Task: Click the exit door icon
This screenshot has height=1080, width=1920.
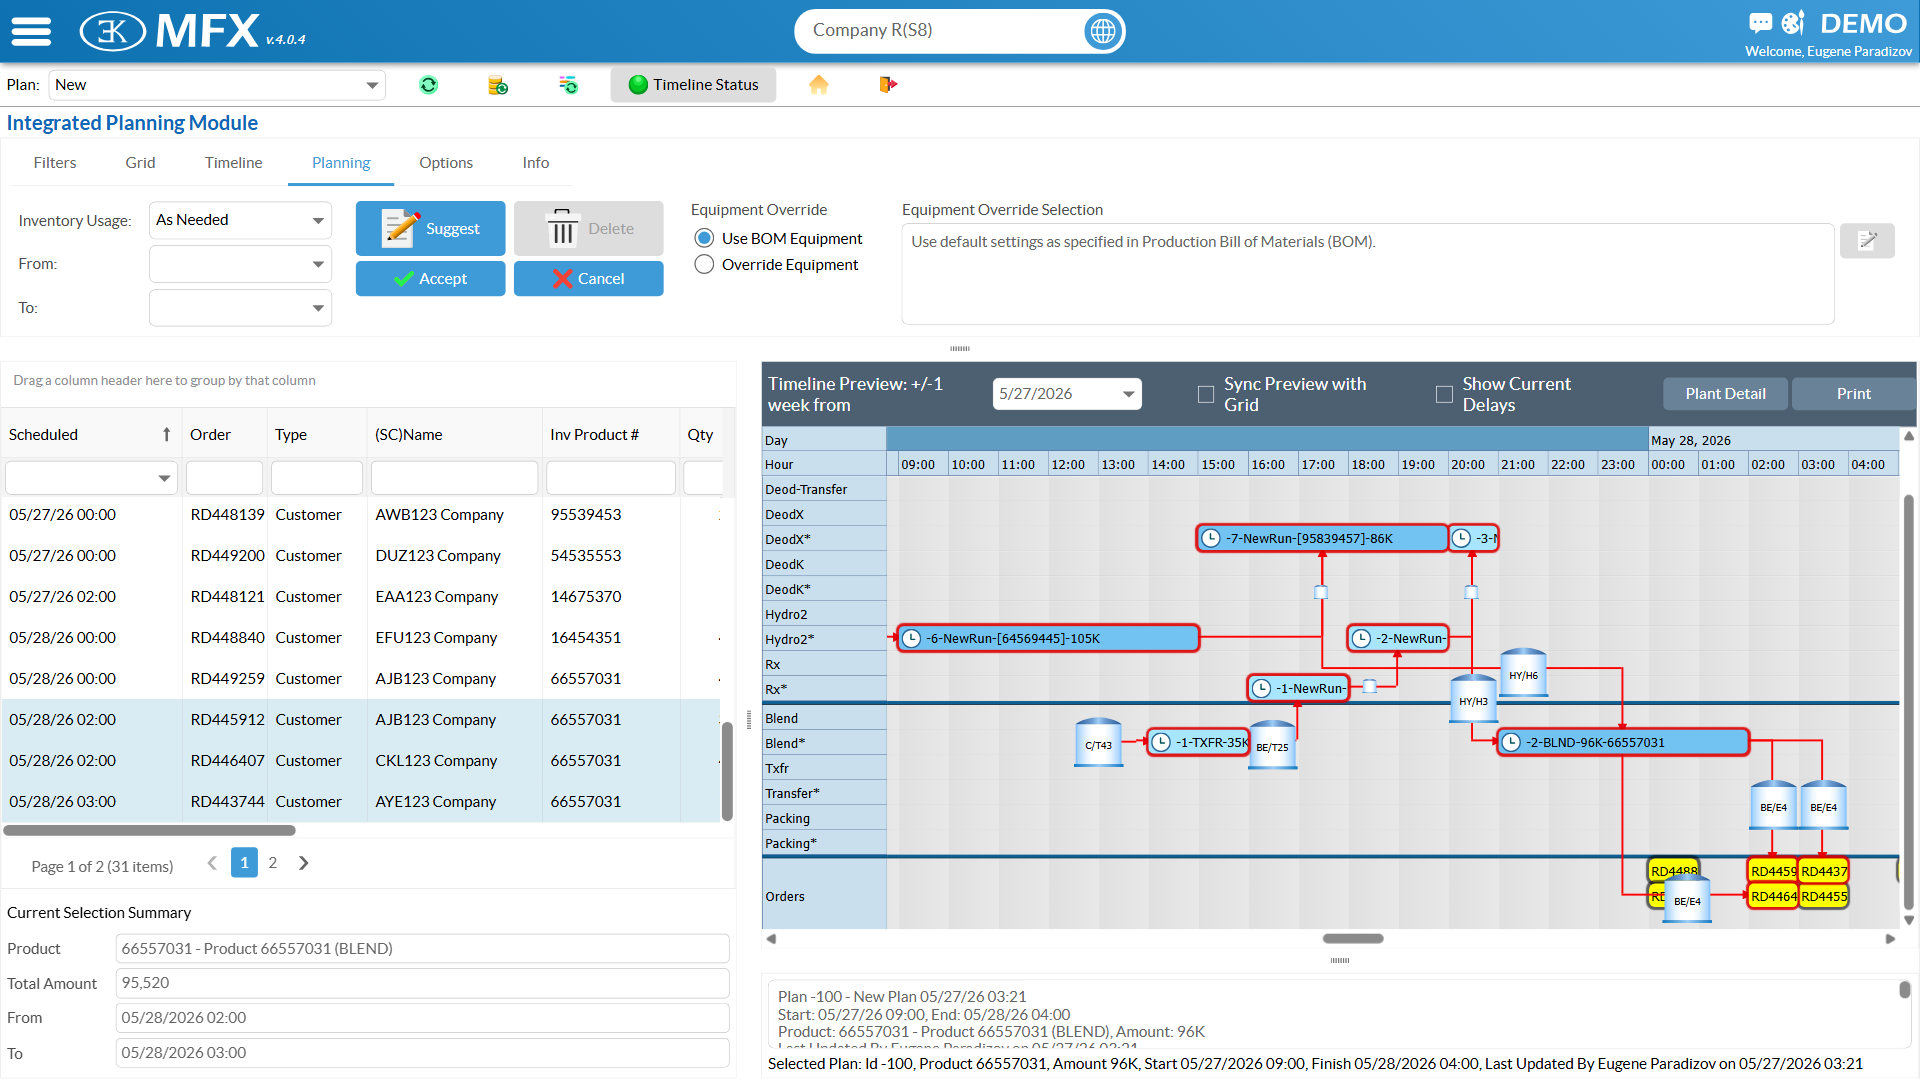Action: point(888,85)
